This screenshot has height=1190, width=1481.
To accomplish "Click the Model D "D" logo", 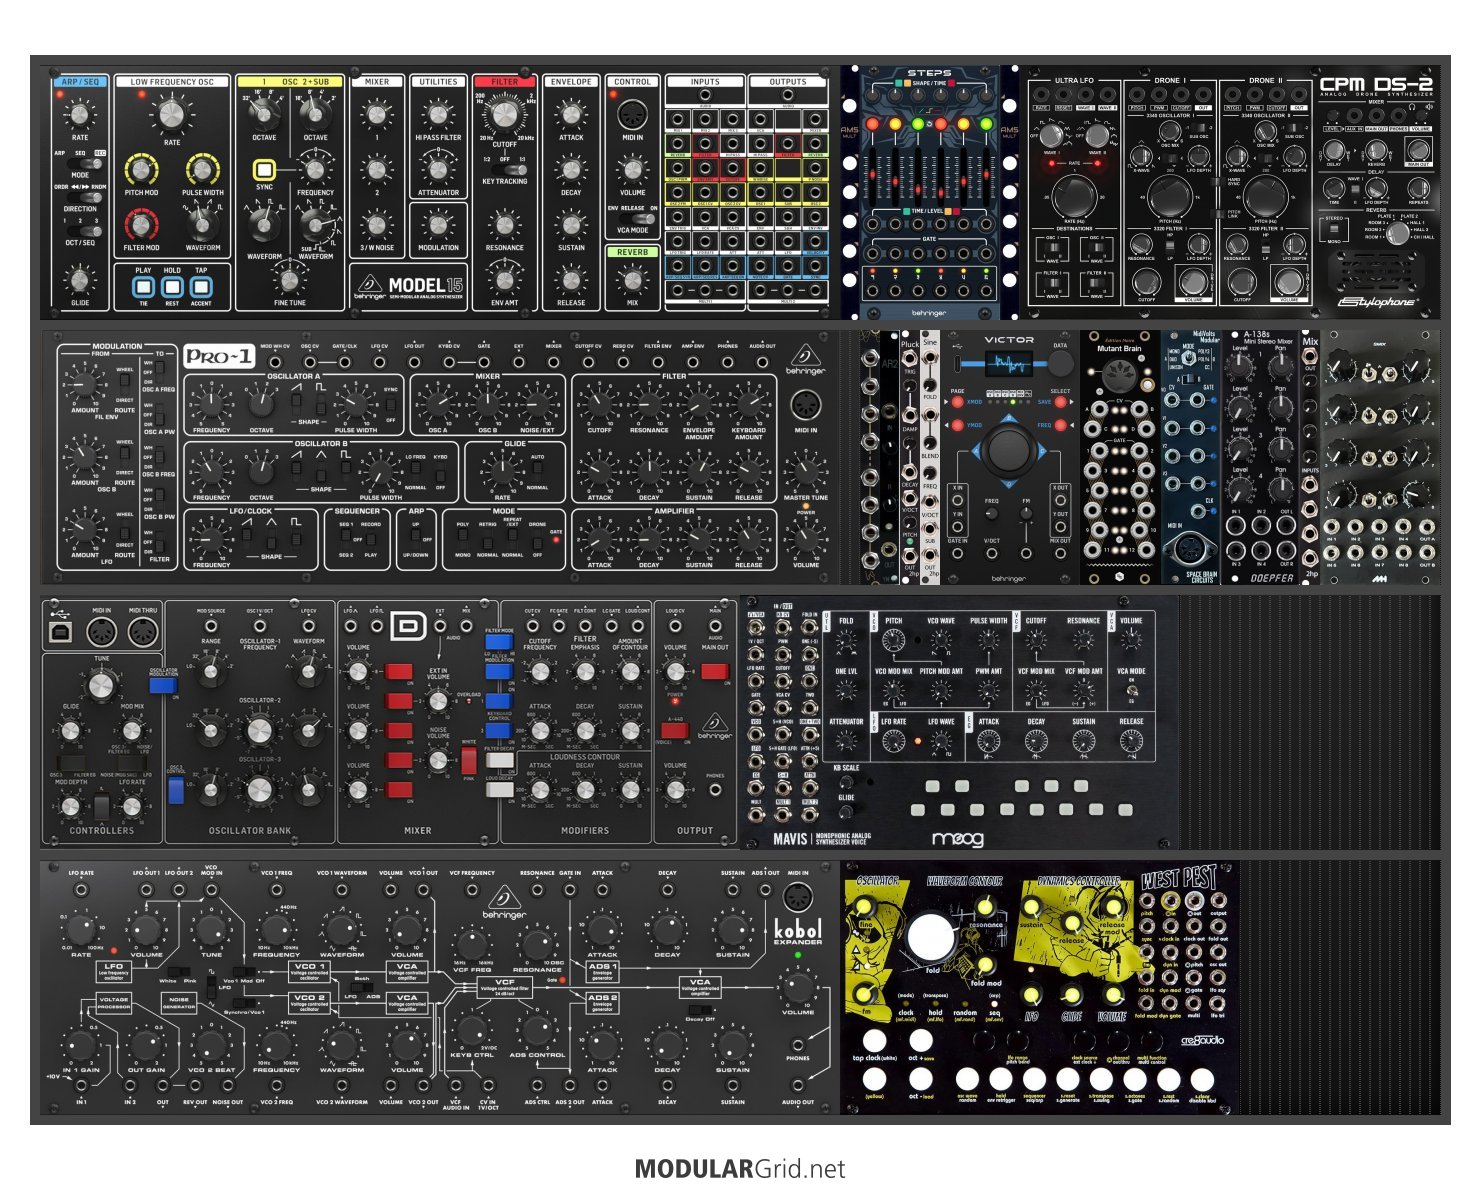I will pyautogui.click(x=408, y=628).
